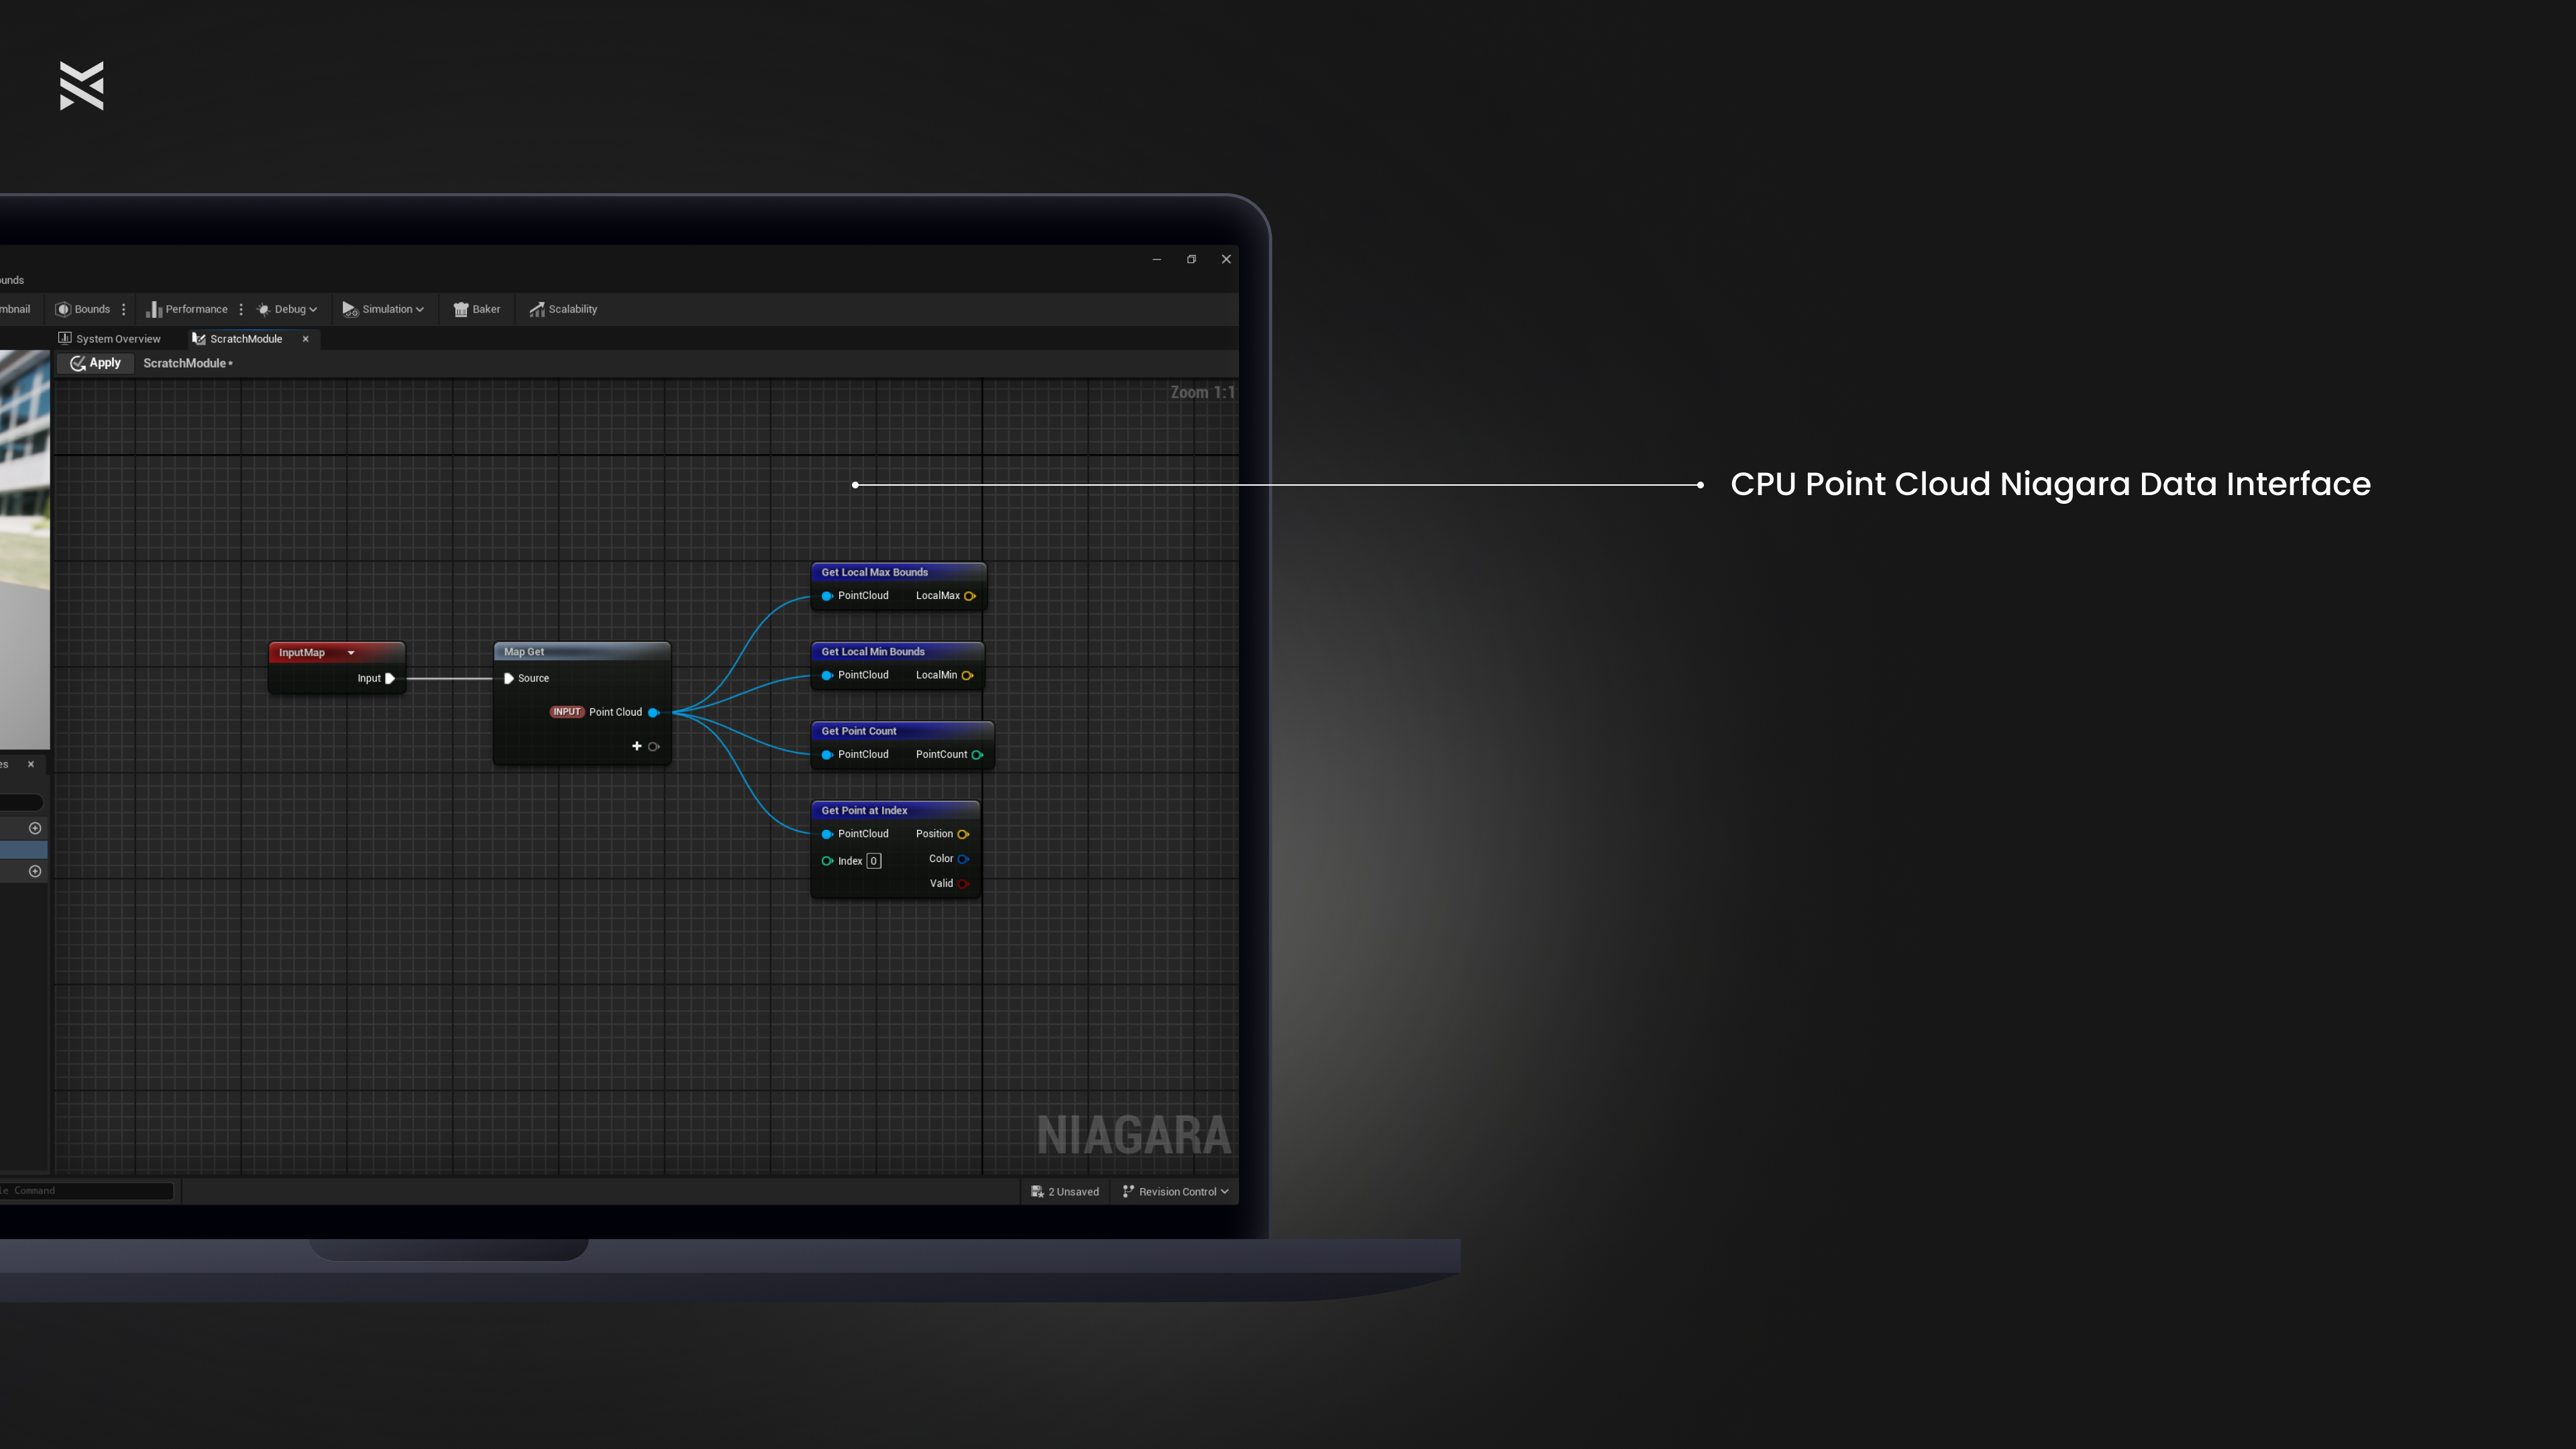Open Performance options three-dot menu
The image size is (2576, 1449).
point(241,309)
